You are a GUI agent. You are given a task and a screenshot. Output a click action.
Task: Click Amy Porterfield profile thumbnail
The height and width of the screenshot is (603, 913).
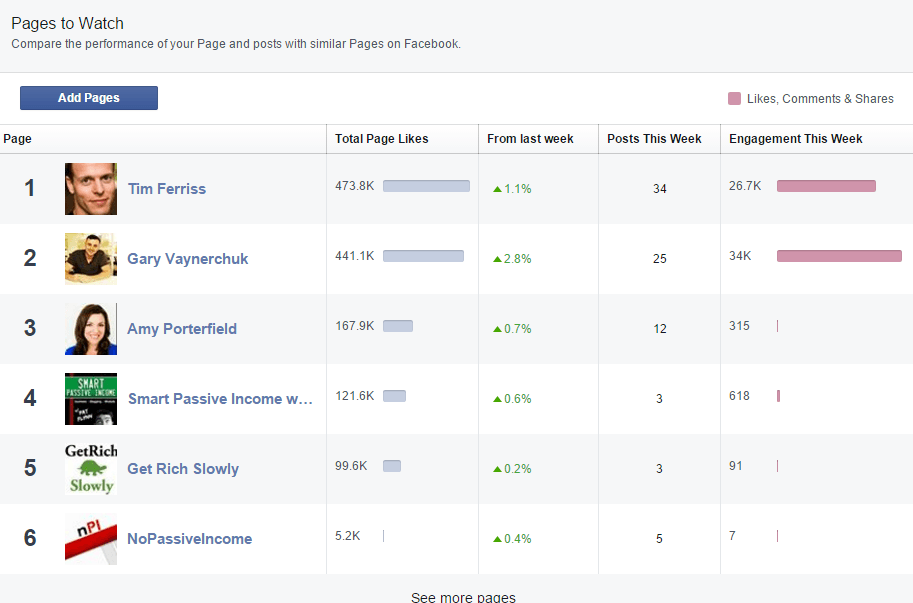coord(91,329)
